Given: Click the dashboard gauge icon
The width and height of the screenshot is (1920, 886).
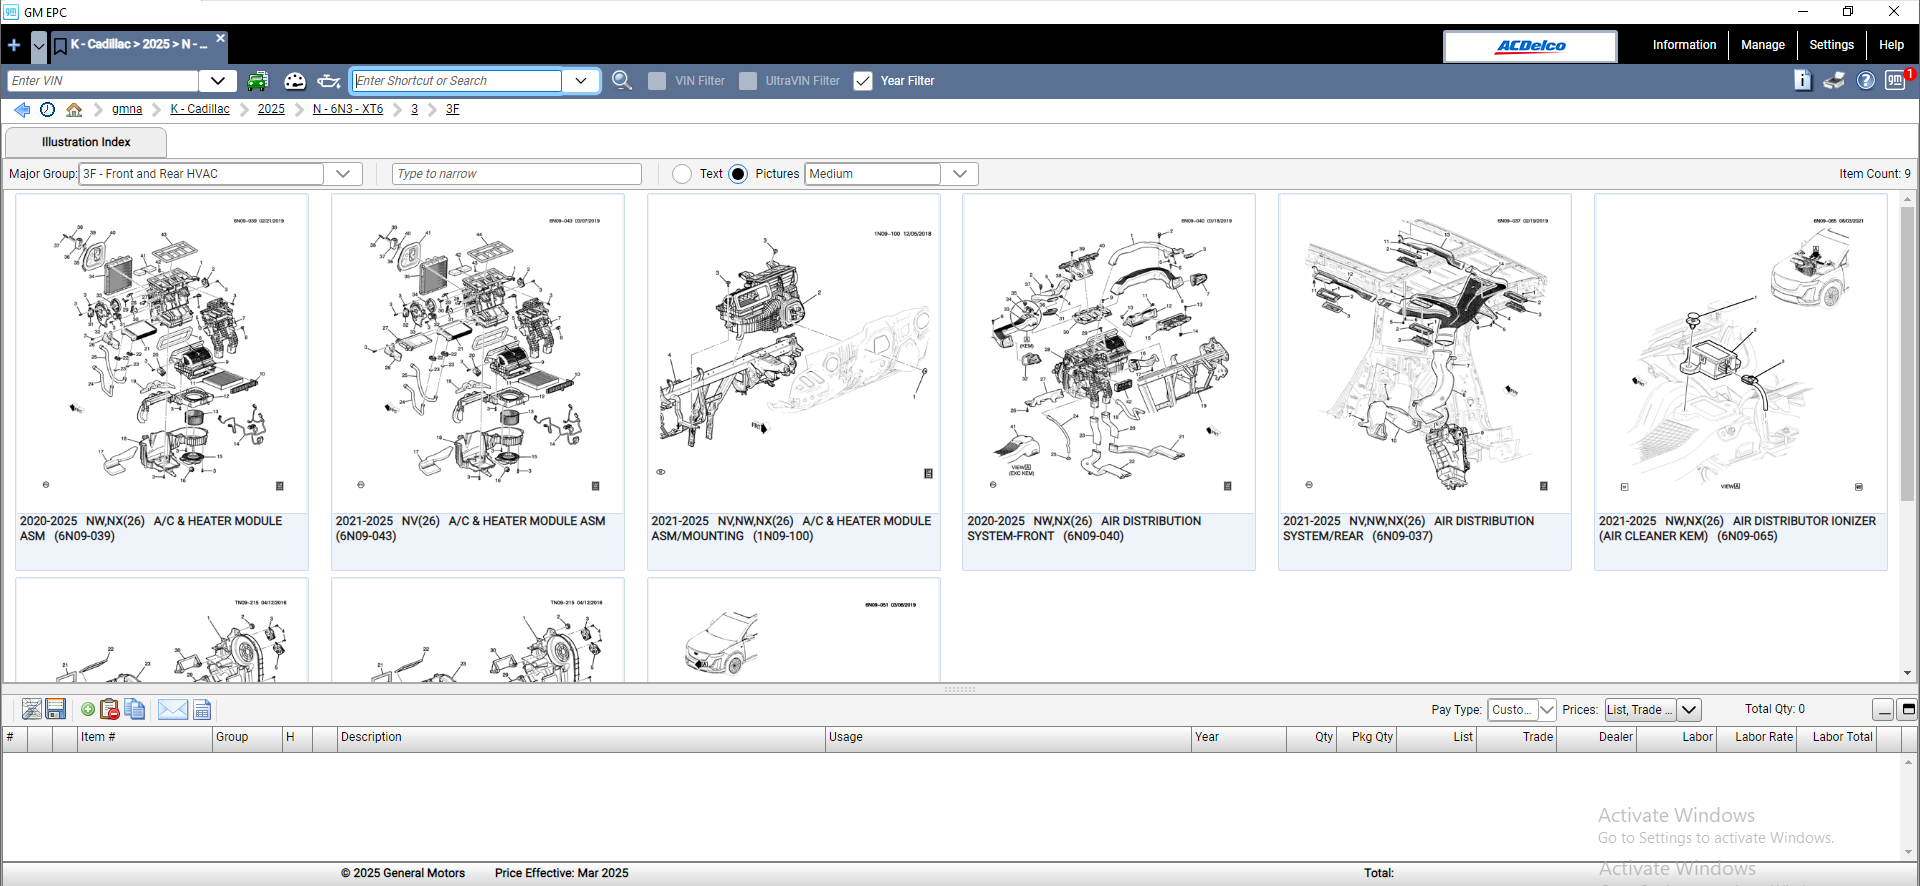Looking at the screenshot, I should pos(294,81).
